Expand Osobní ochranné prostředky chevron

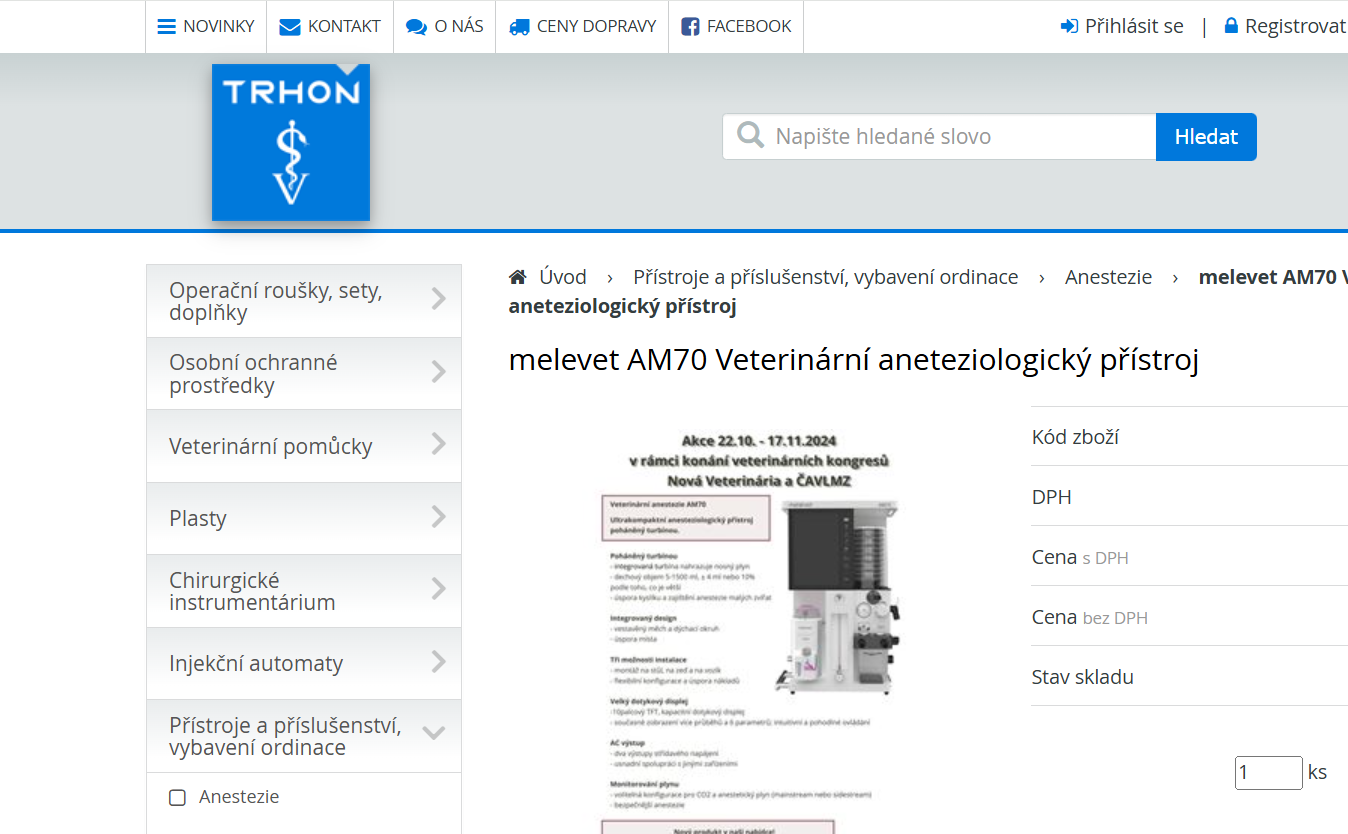pos(438,371)
